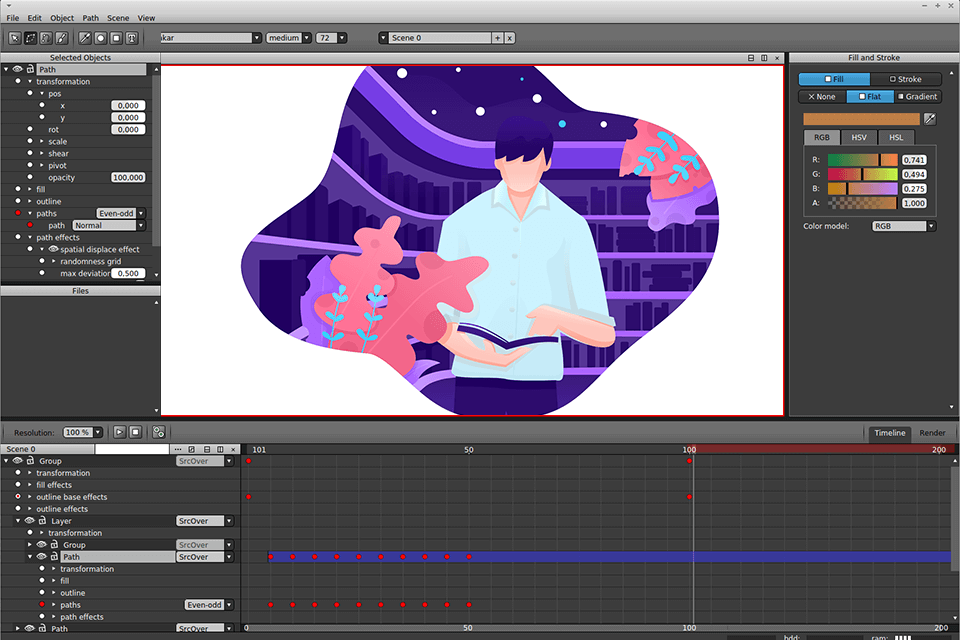Toggle recording for opacity property
Image resolution: width=960 pixels, height=640 pixels.
30,177
